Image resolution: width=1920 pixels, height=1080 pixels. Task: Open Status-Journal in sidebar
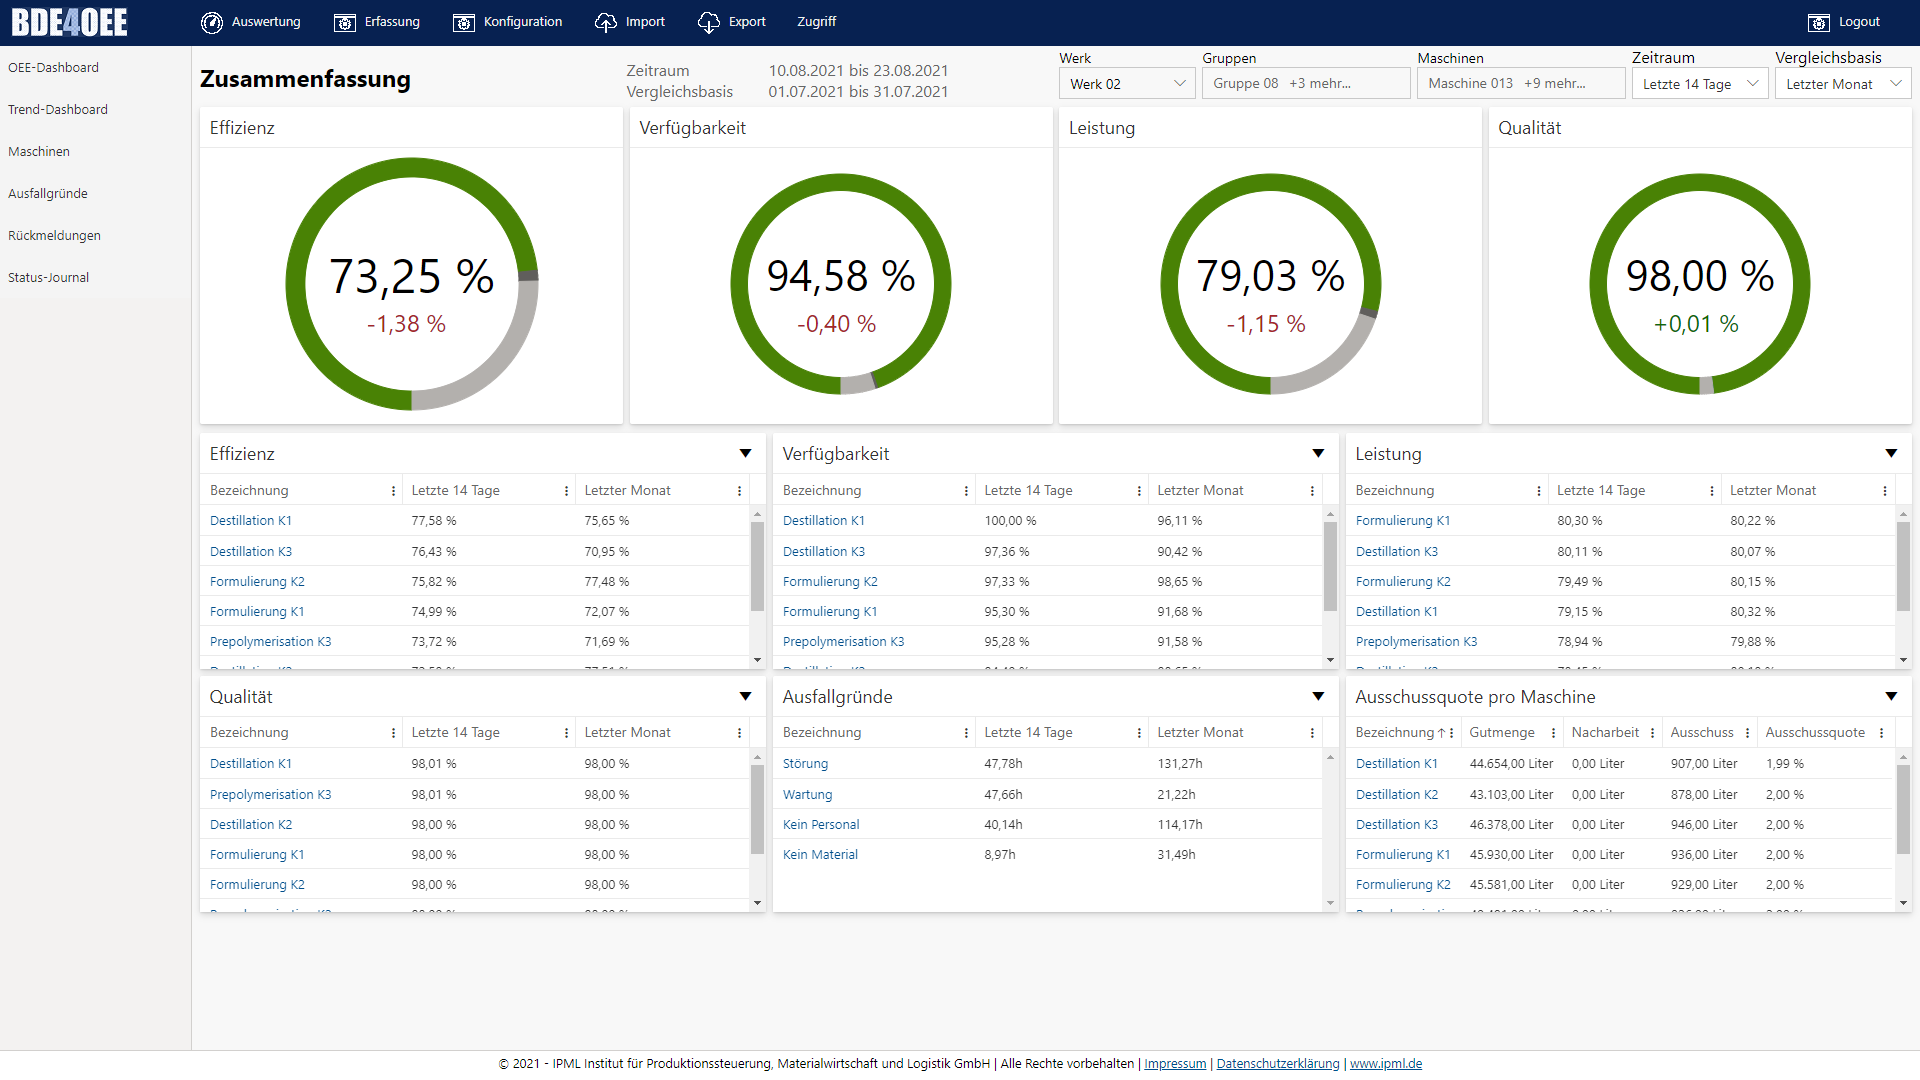pyautogui.click(x=48, y=278)
